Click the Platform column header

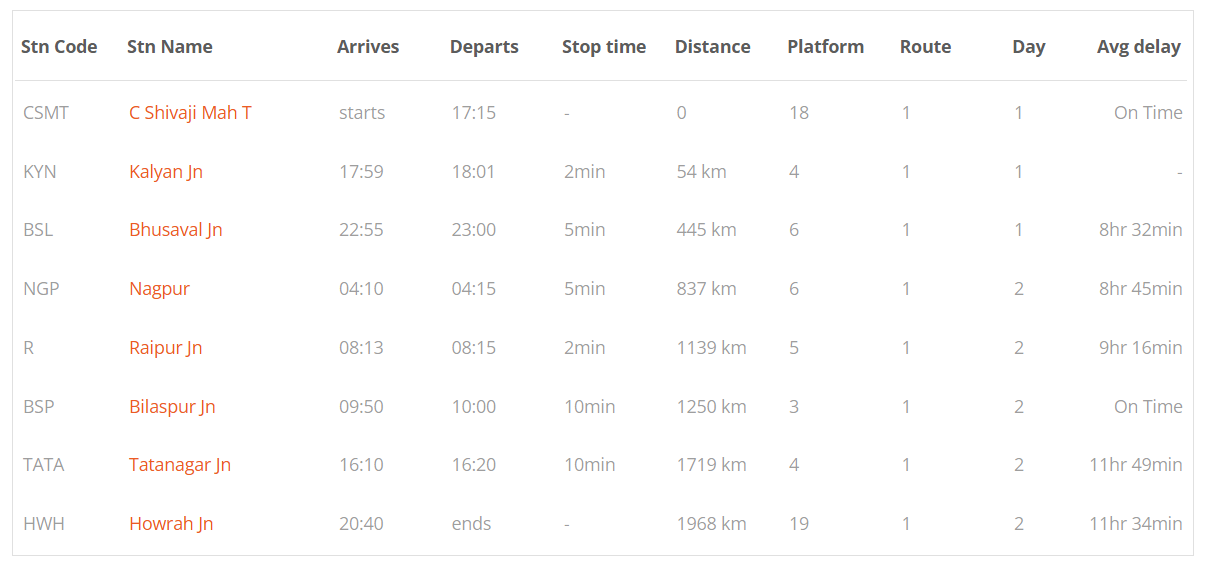click(826, 47)
